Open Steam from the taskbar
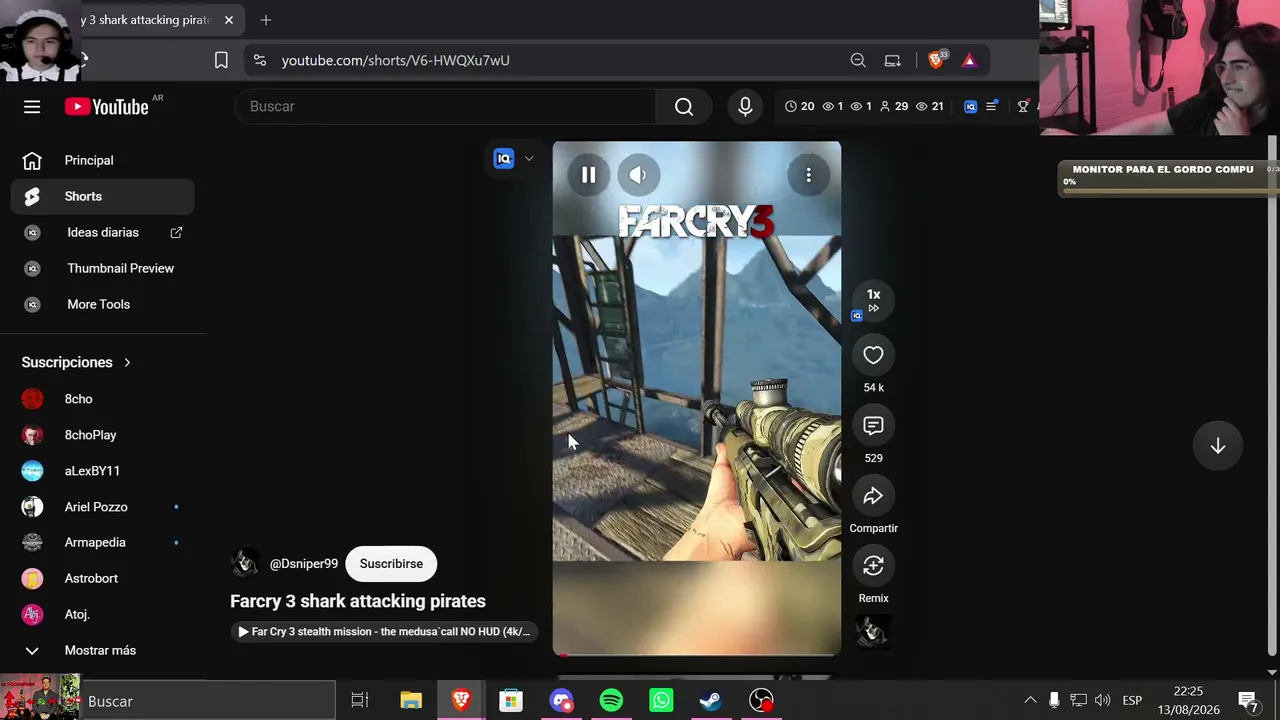This screenshot has height=720, width=1280. (x=711, y=701)
